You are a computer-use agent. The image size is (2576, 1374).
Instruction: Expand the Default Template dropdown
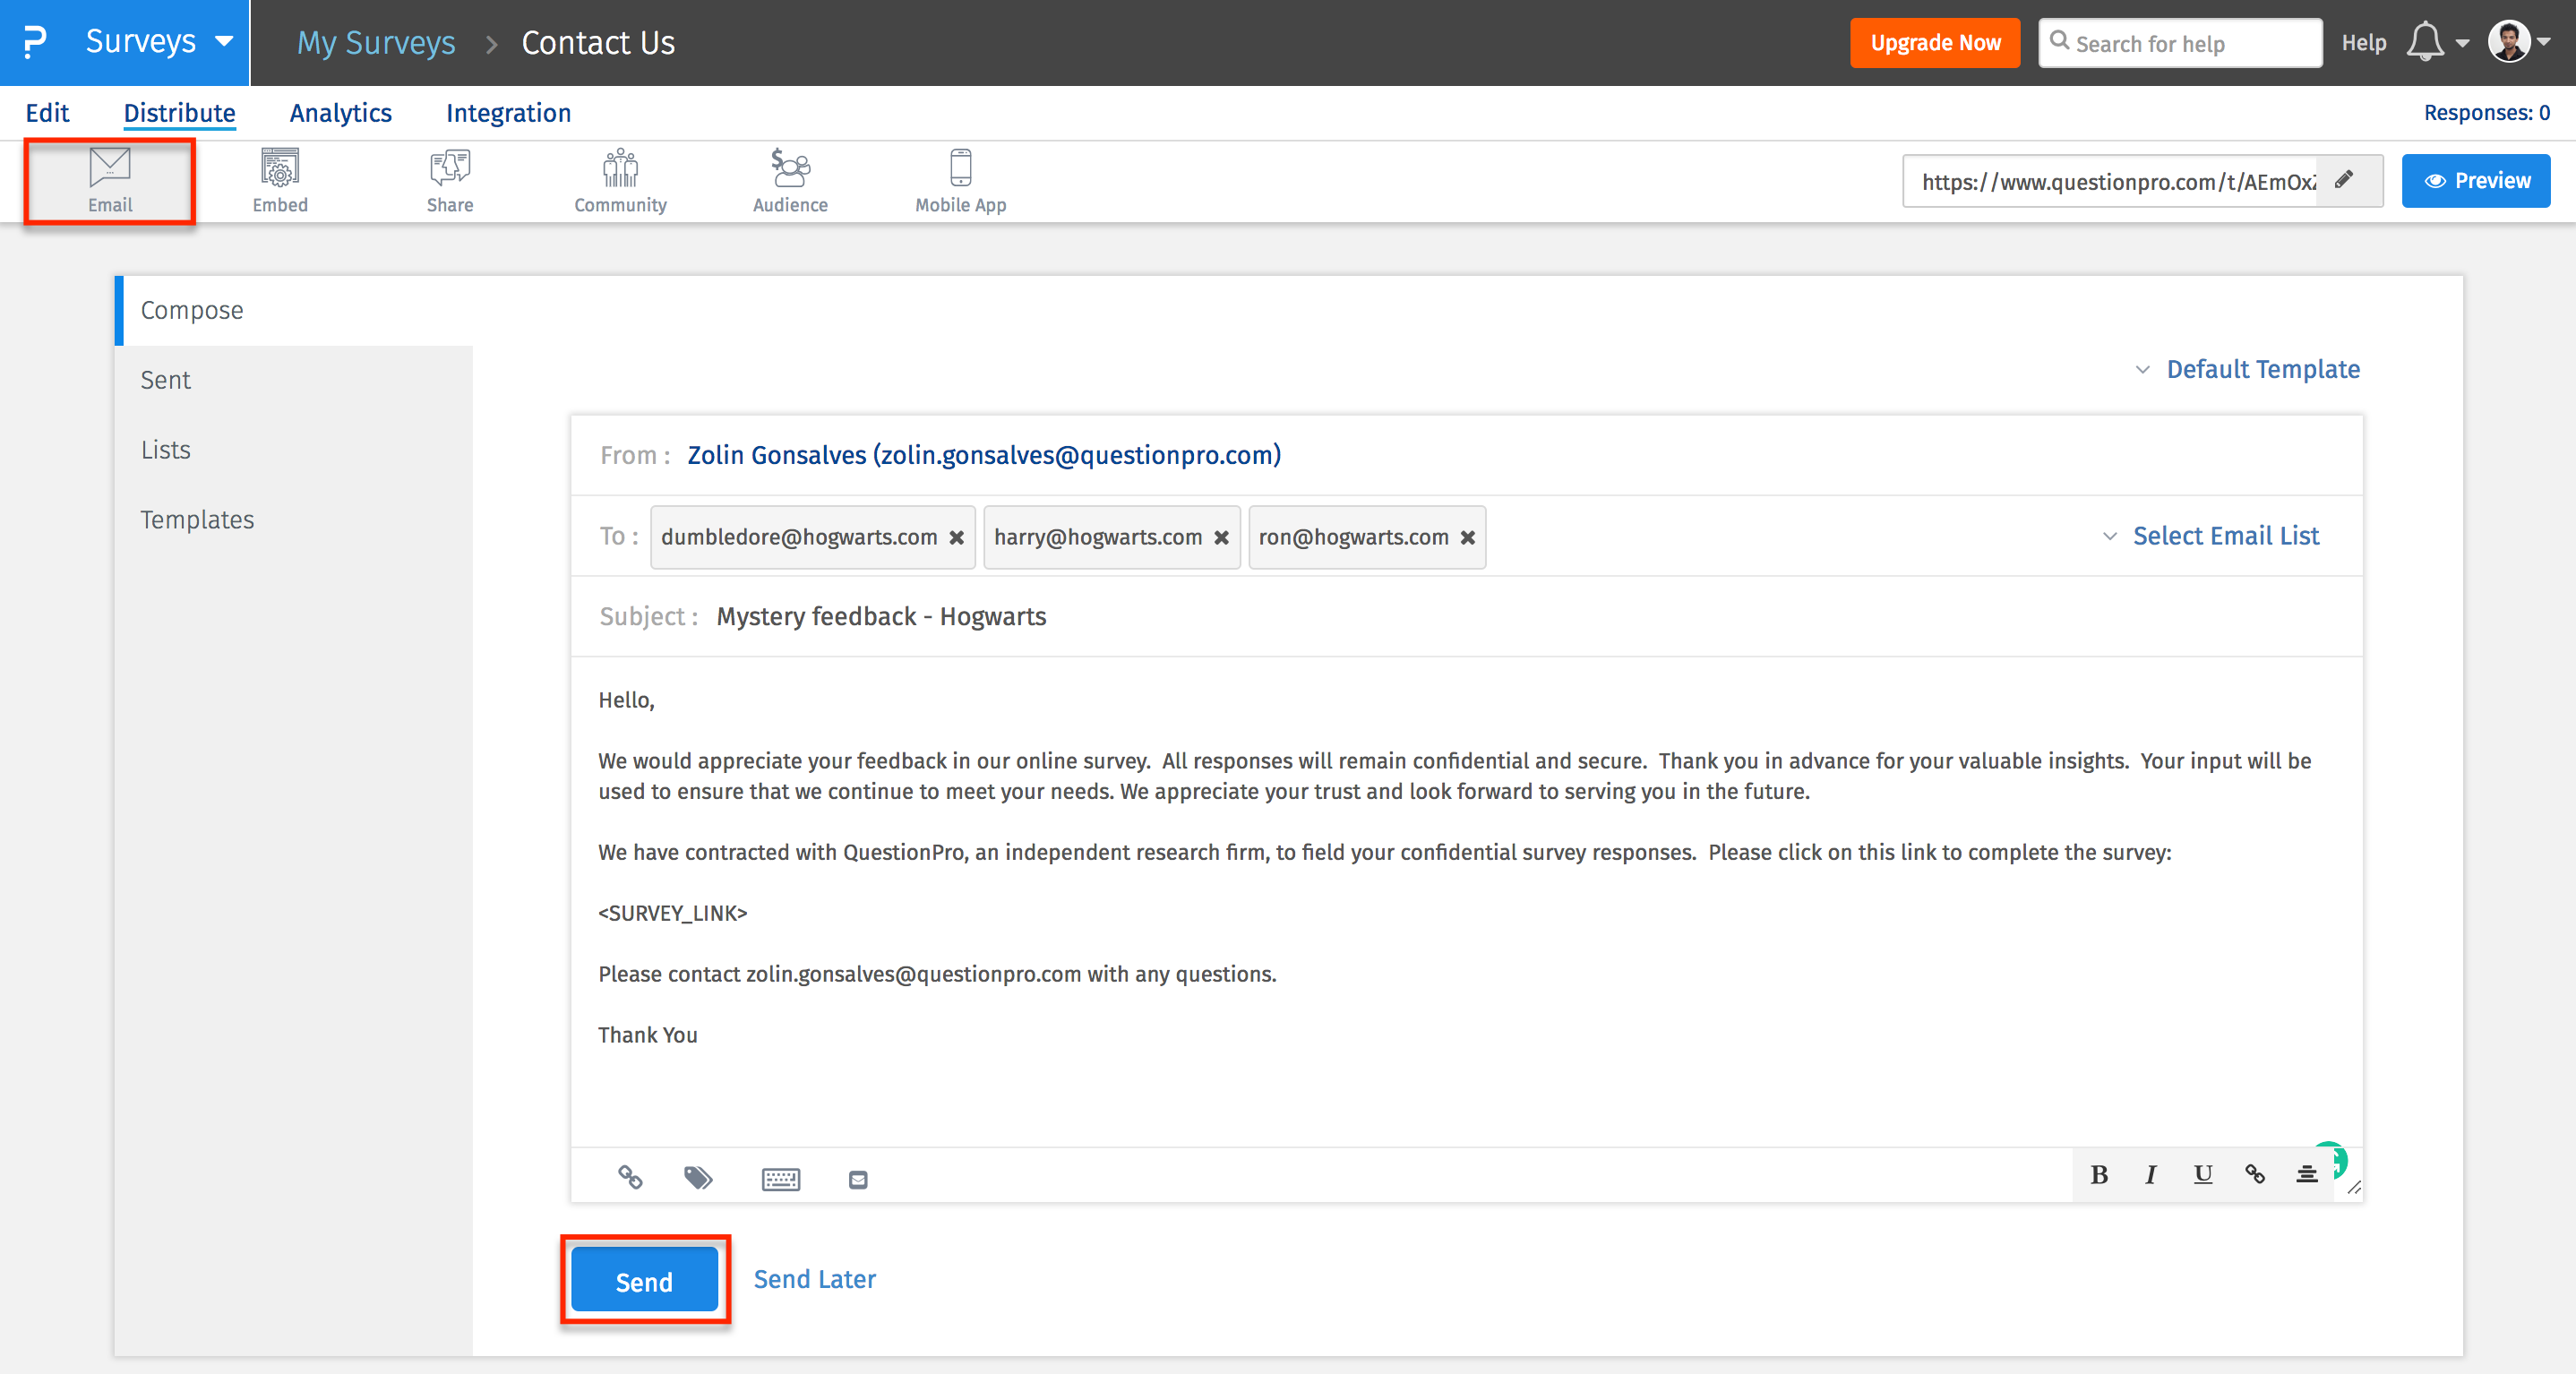point(2247,370)
